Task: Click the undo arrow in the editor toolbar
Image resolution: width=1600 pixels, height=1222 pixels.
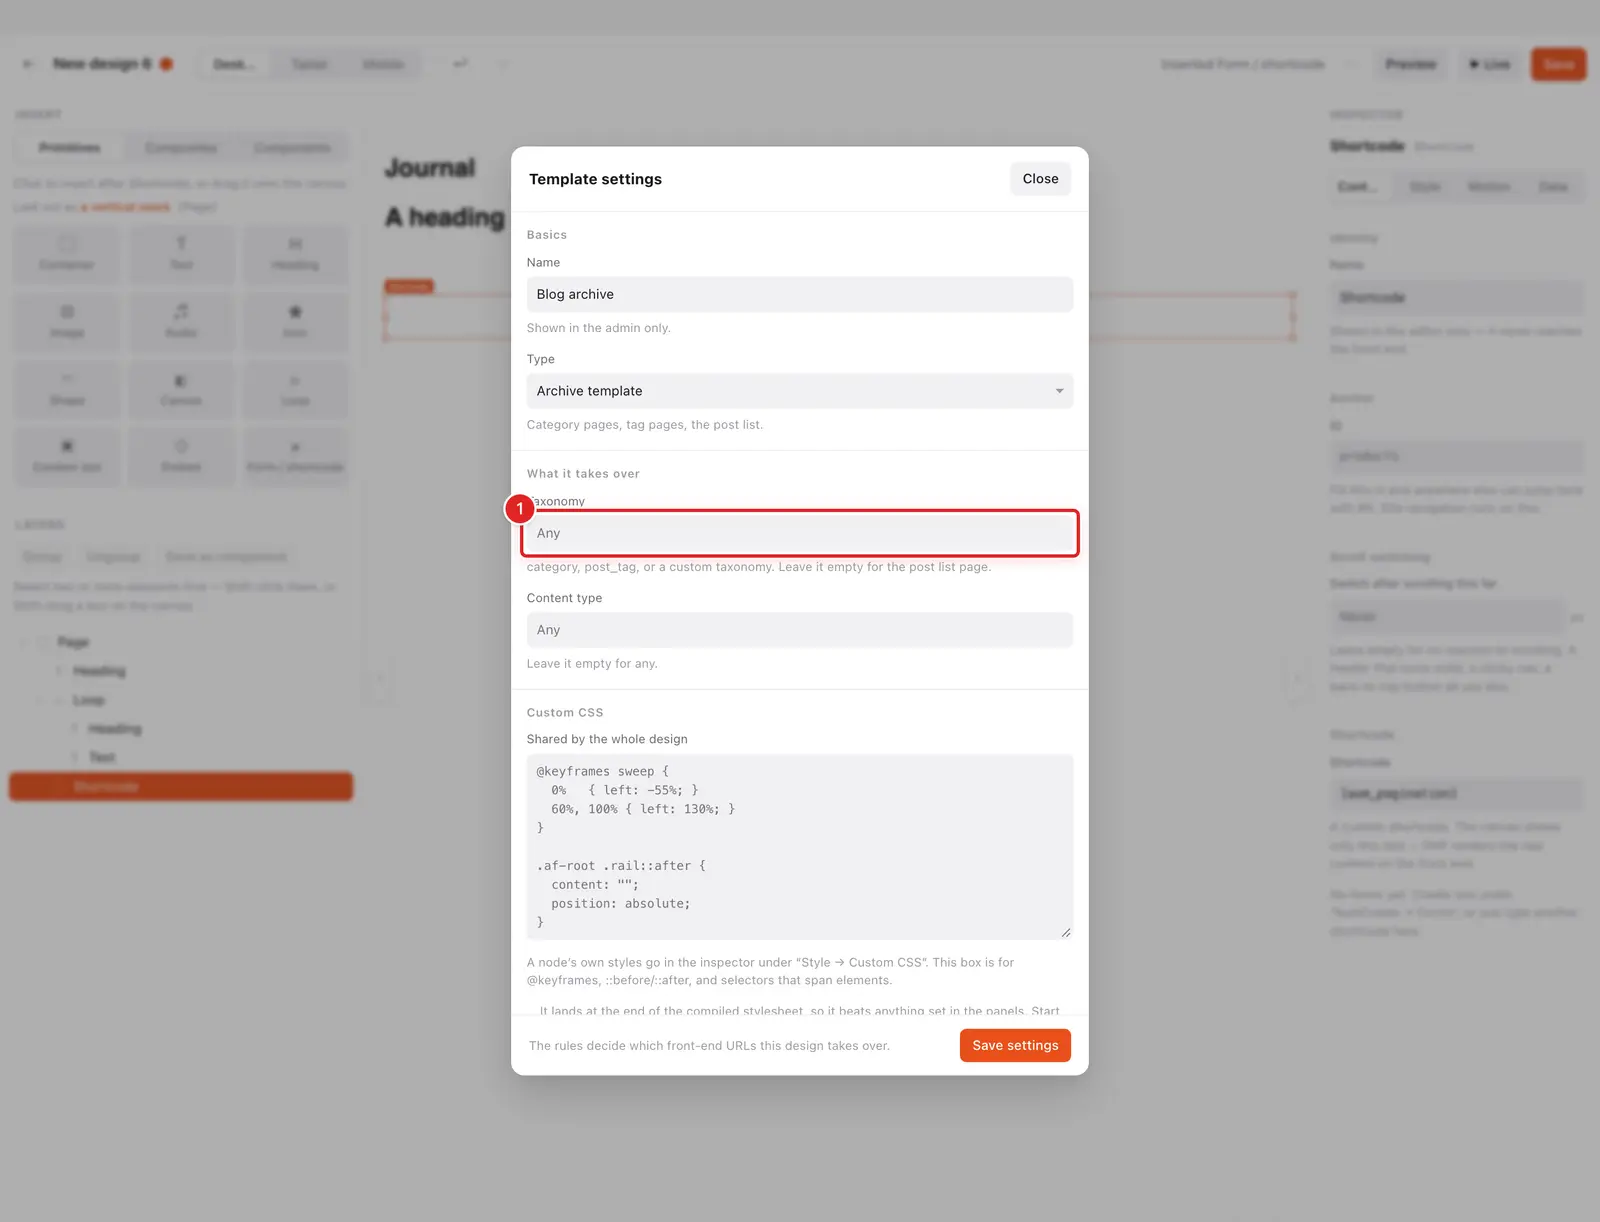Action: 460,64
